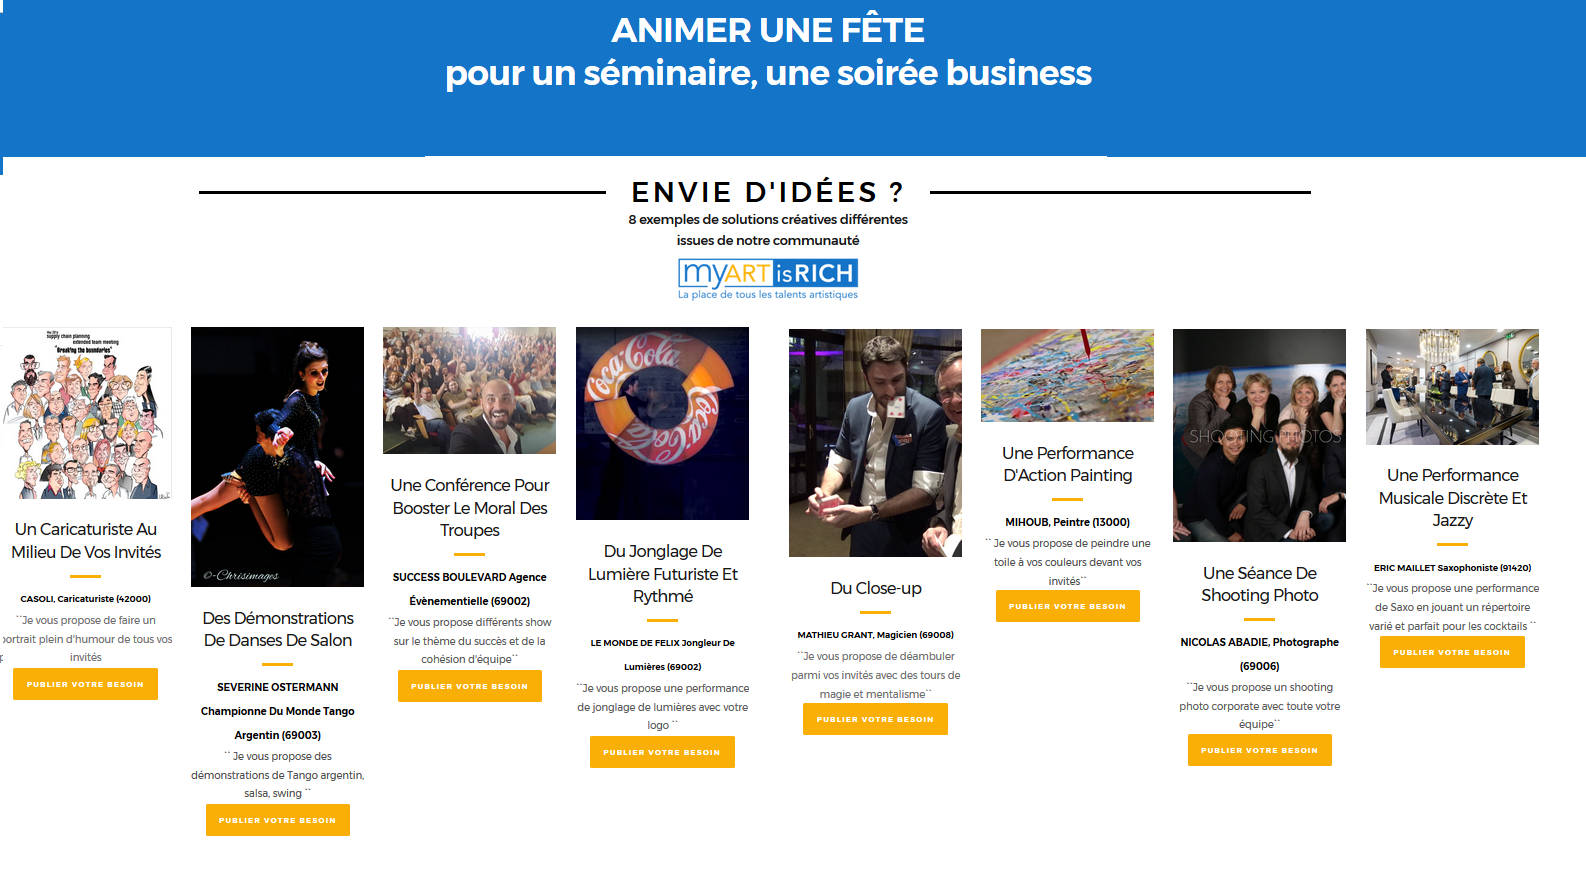Open the caricature drawing thumbnail
The height and width of the screenshot is (888, 1586).
pyautogui.click(x=86, y=413)
